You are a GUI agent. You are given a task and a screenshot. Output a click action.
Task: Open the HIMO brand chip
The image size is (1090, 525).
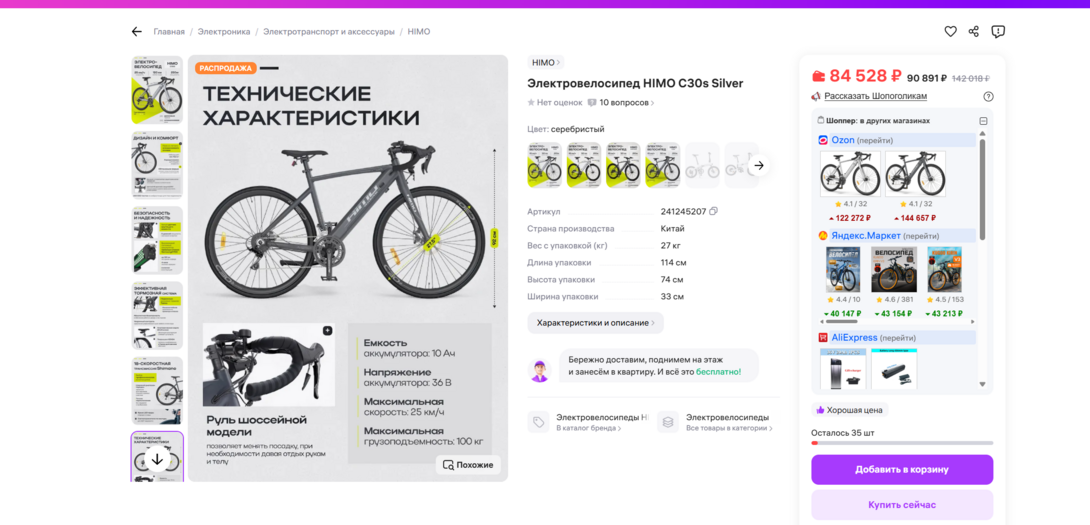tap(546, 63)
